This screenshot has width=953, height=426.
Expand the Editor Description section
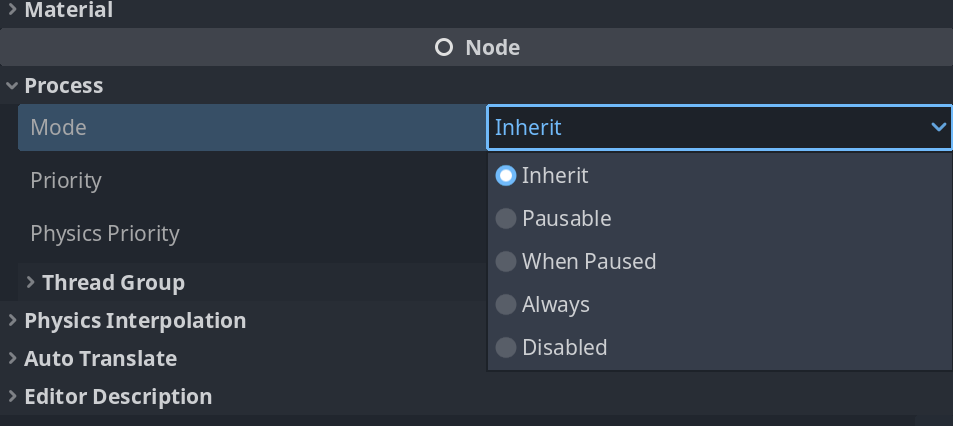(117, 397)
